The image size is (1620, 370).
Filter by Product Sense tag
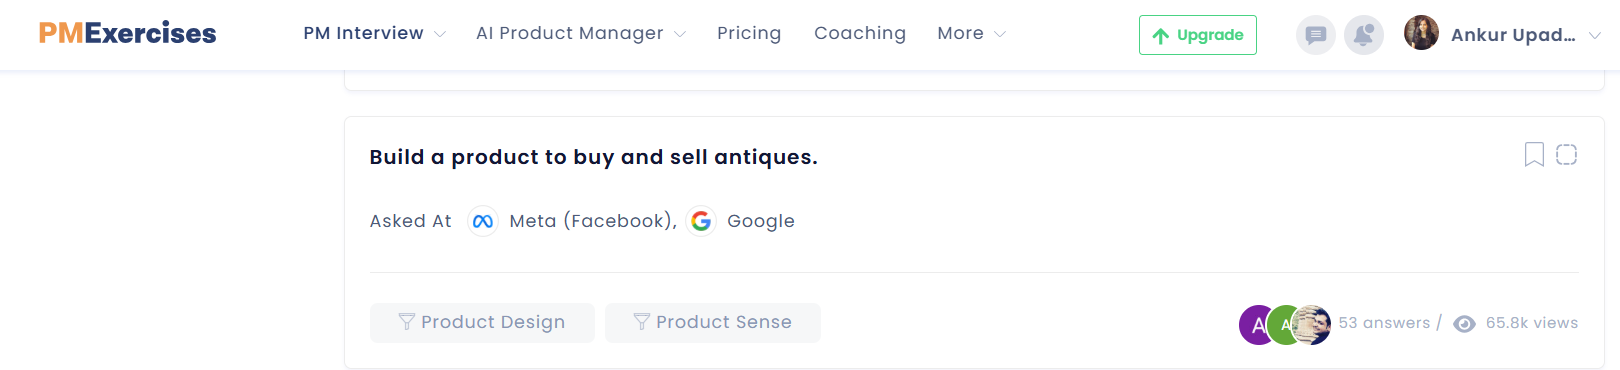pyautogui.click(x=713, y=322)
